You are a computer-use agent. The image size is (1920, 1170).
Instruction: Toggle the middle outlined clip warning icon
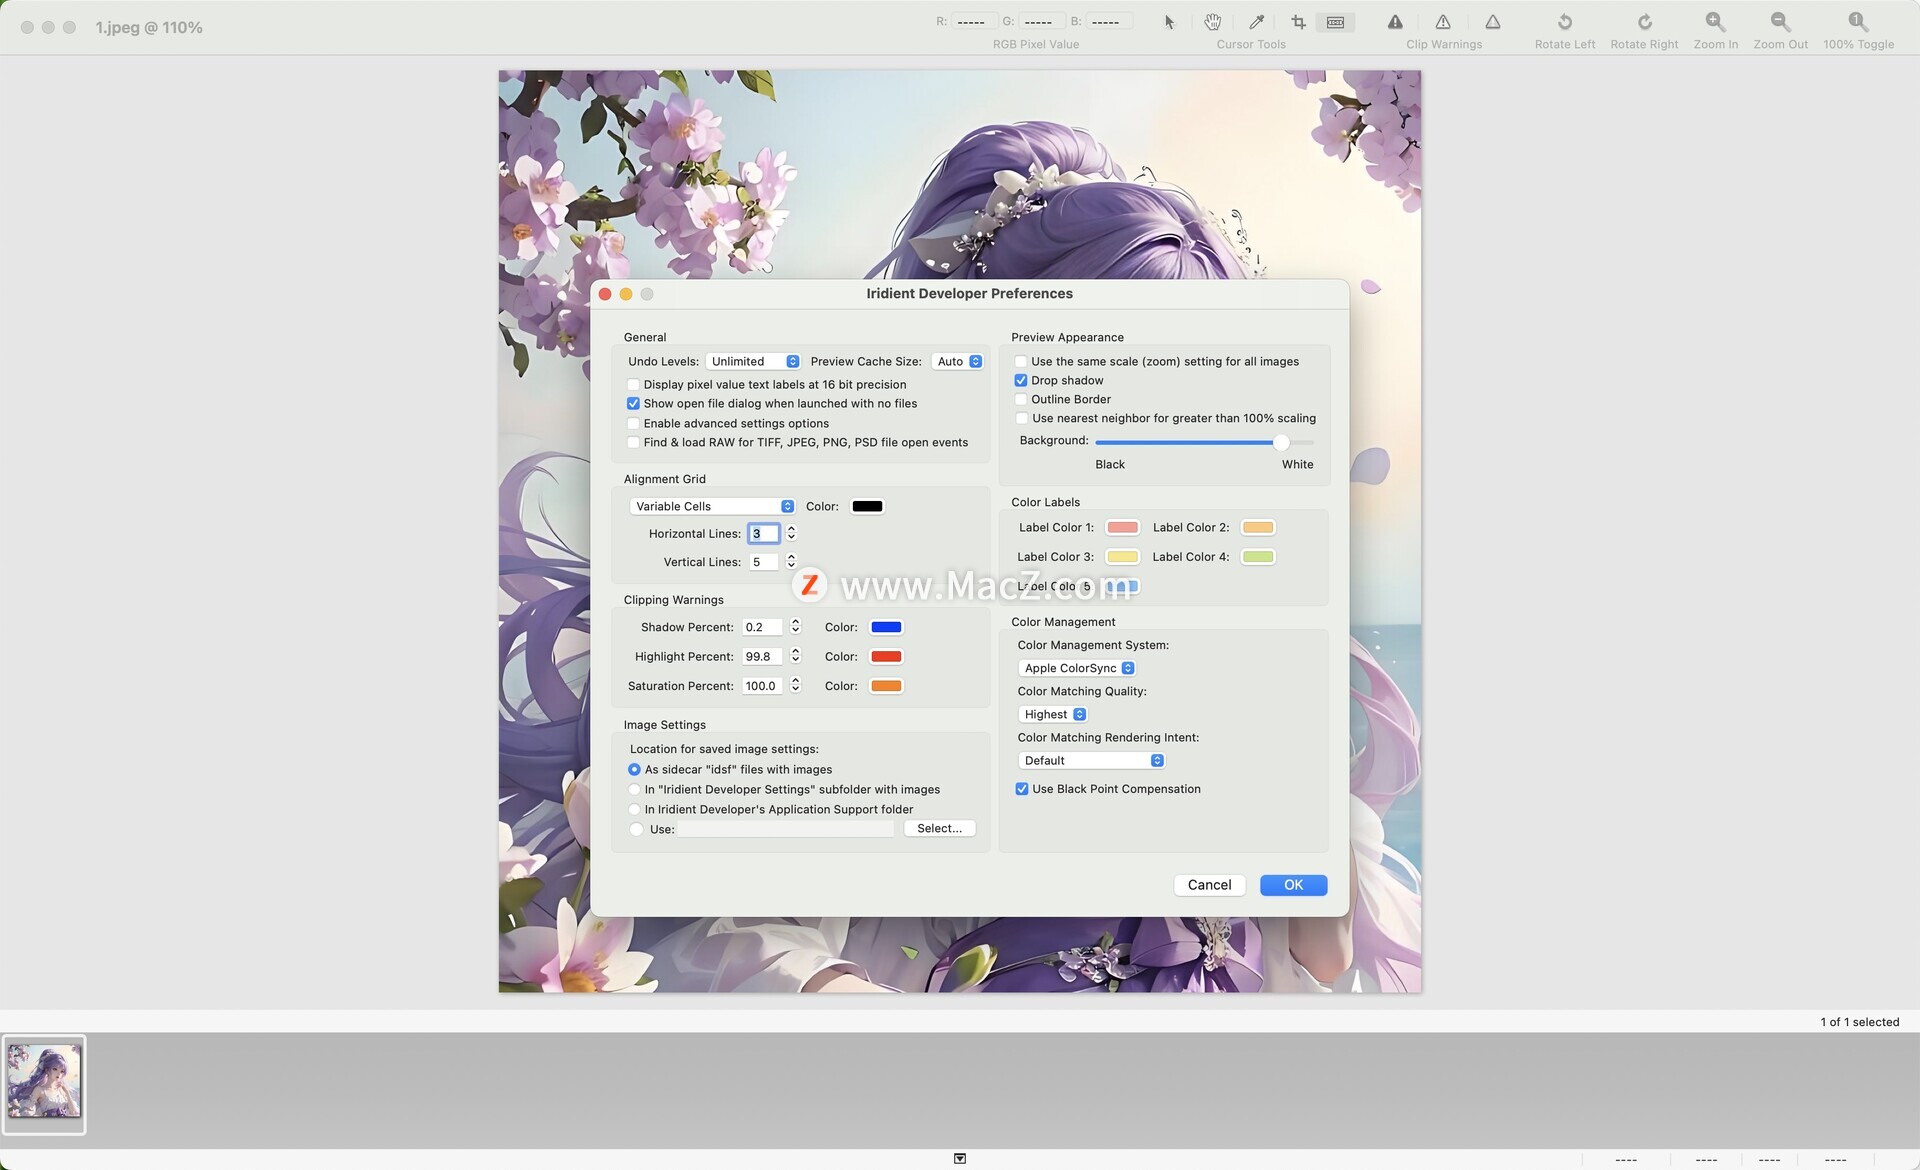1443,22
